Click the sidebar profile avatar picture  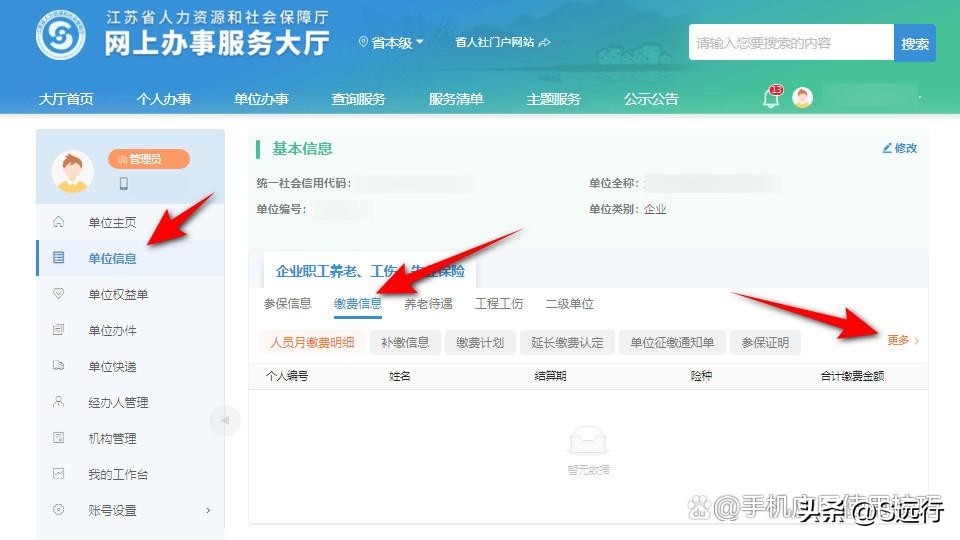pos(72,172)
